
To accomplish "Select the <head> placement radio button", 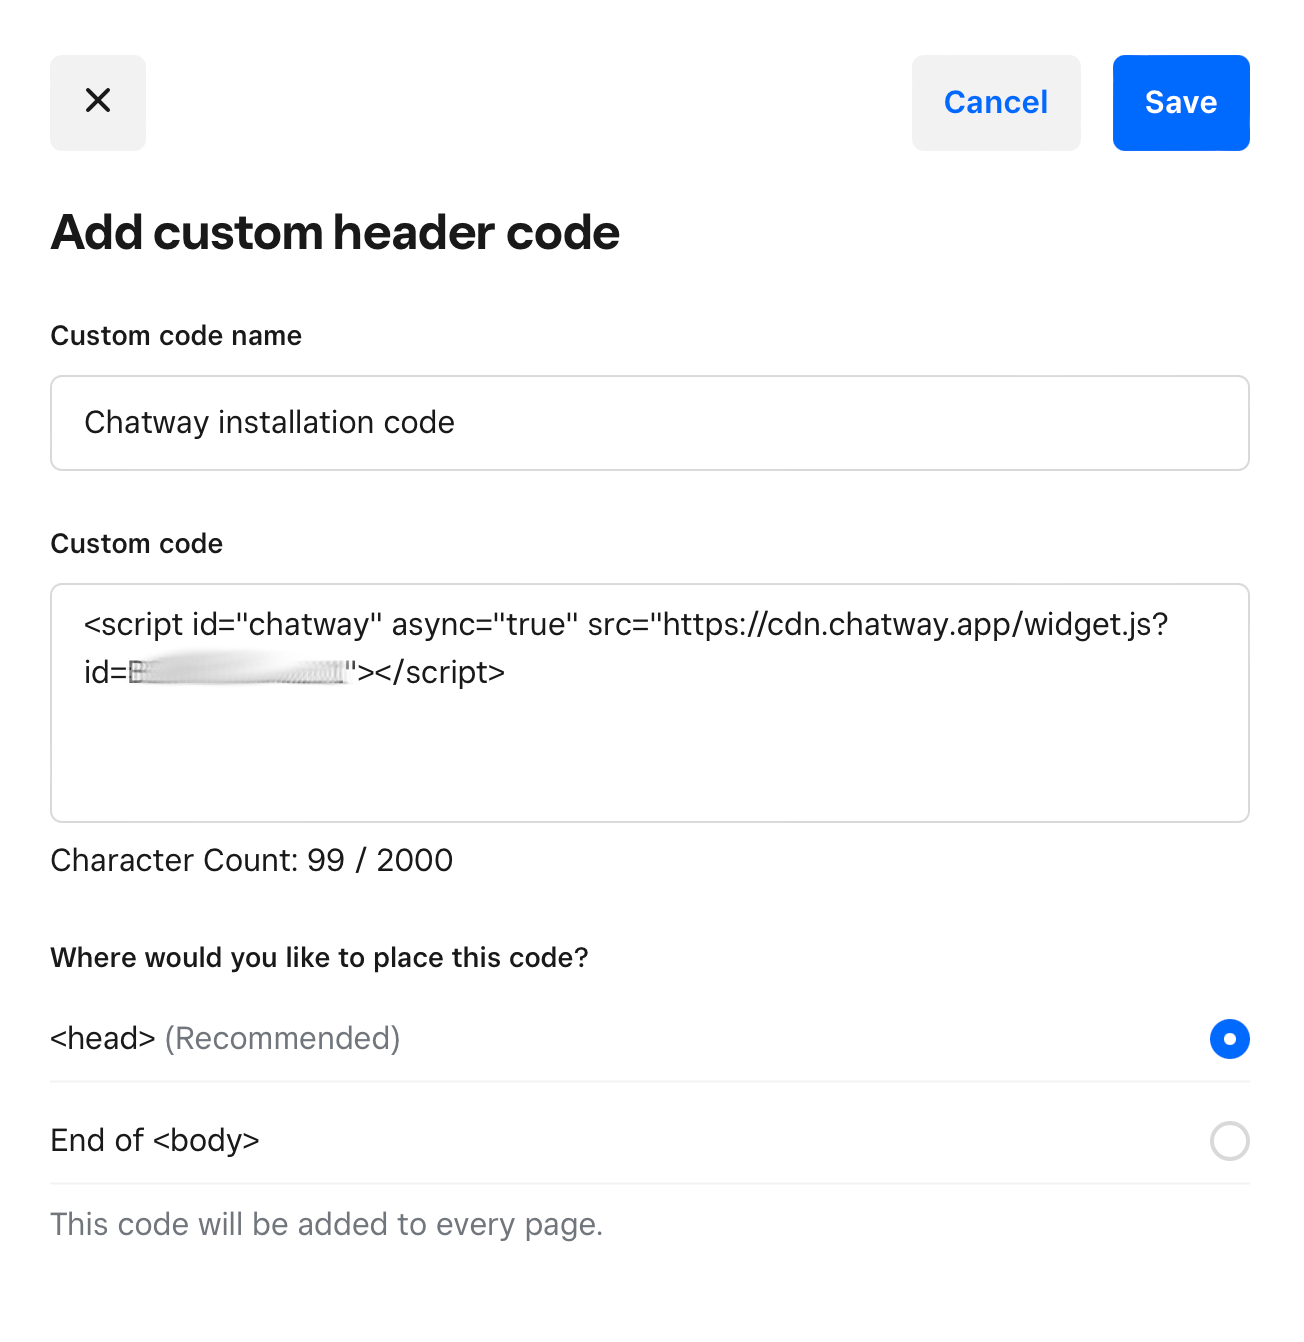I will [x=1230, y=1039].
